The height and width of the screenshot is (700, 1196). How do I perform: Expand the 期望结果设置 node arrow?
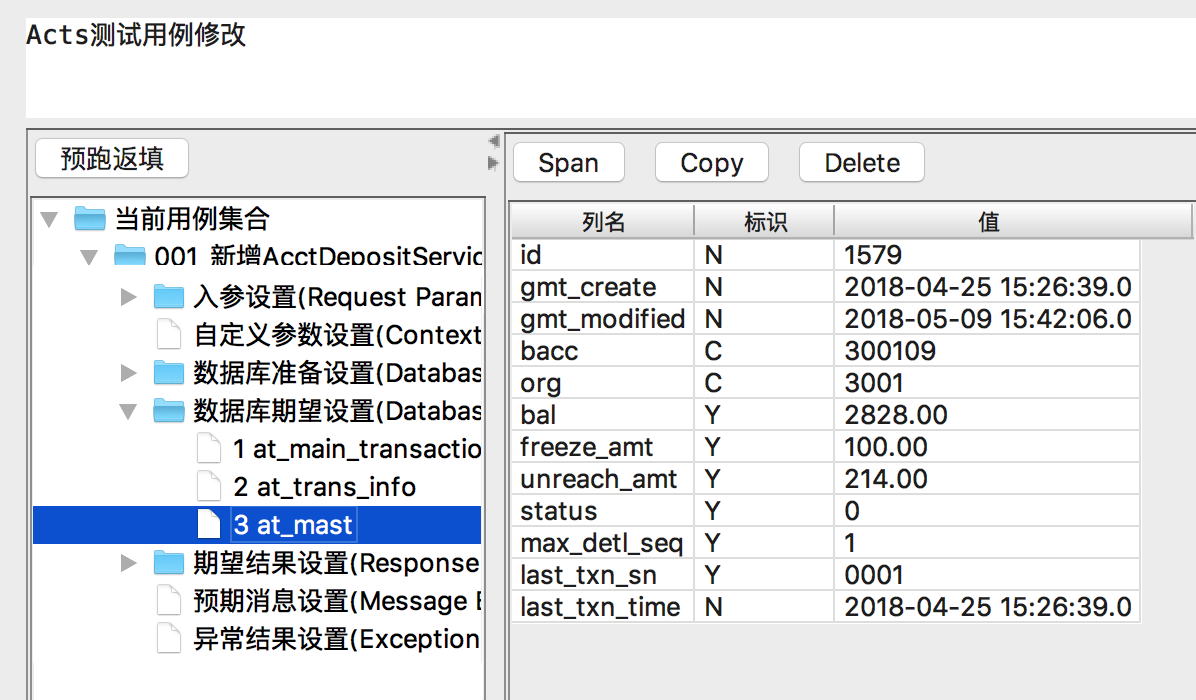[x=128, y=563]
